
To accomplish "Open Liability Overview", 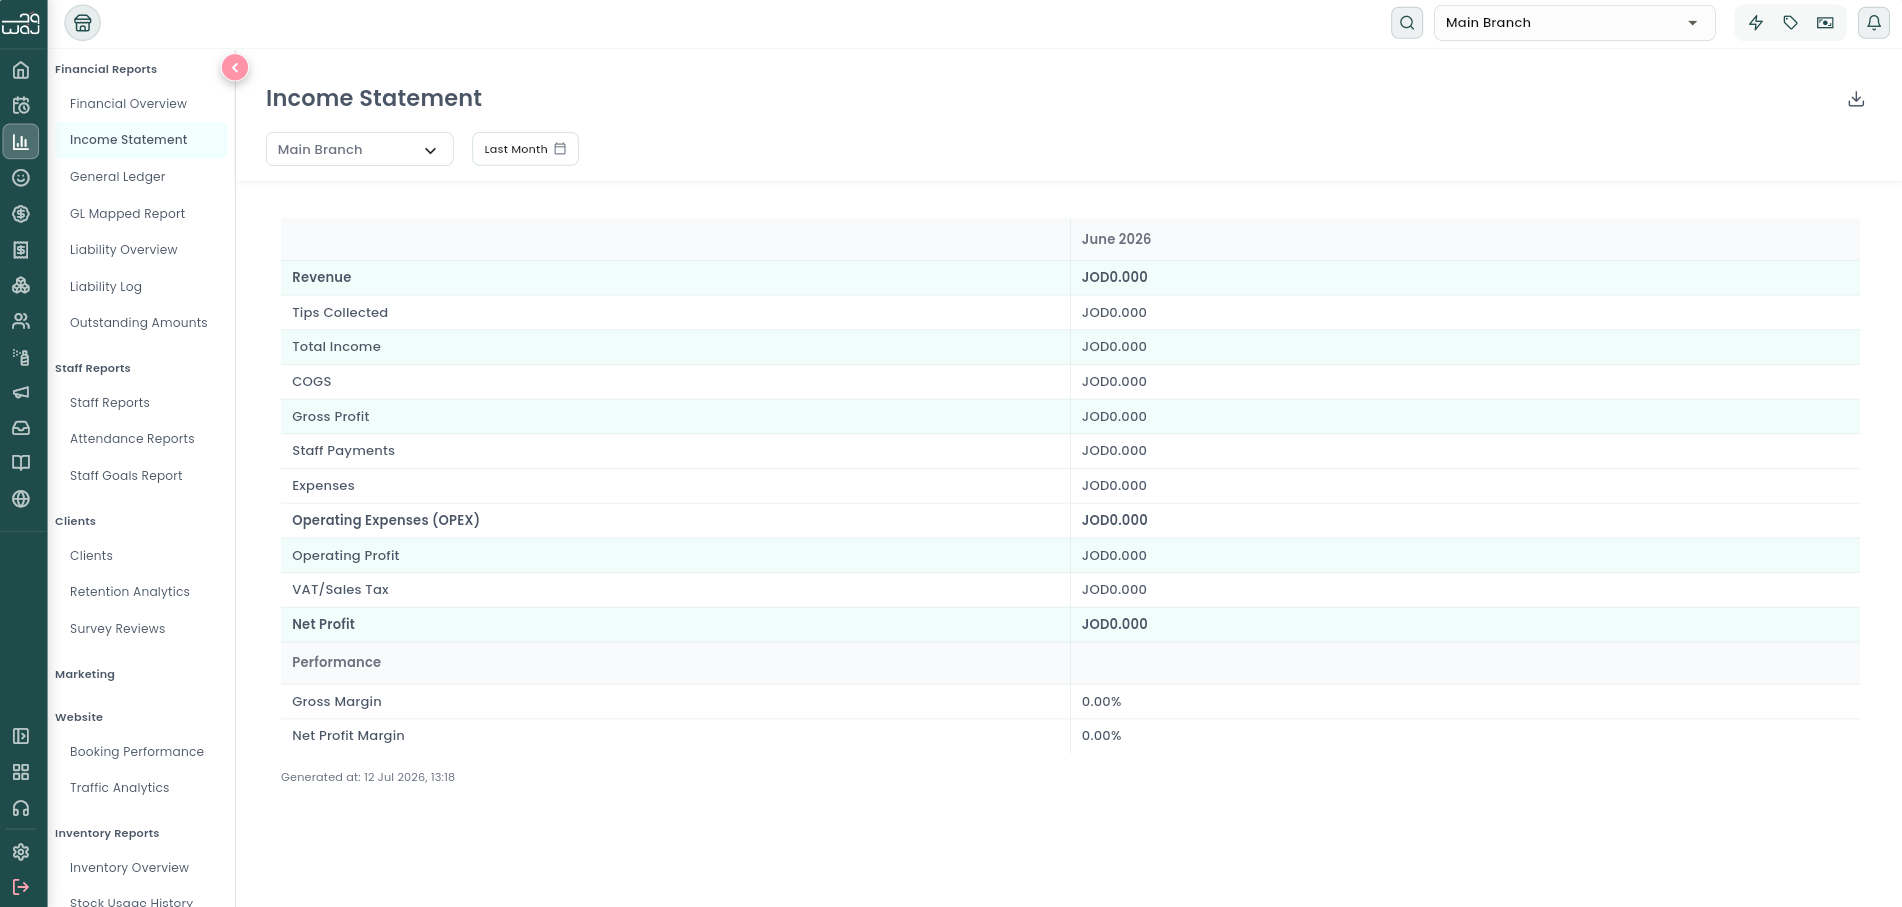I will tap(124, 250).
